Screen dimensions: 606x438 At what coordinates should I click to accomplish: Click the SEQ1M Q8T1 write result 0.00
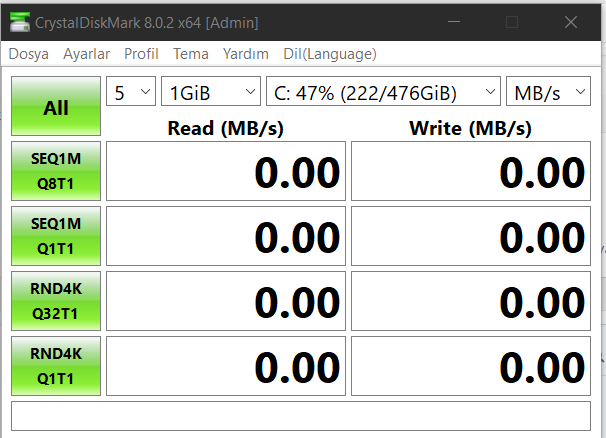click(471, 171)
